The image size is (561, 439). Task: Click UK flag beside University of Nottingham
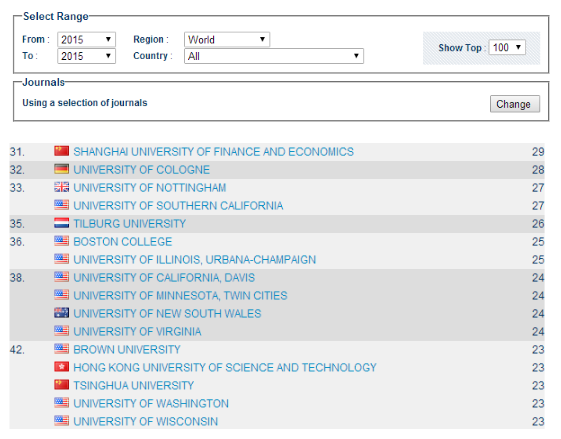pos(62,186)
